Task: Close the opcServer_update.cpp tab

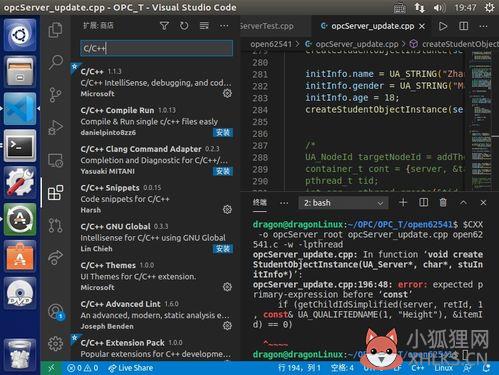Action: (422, 26)
